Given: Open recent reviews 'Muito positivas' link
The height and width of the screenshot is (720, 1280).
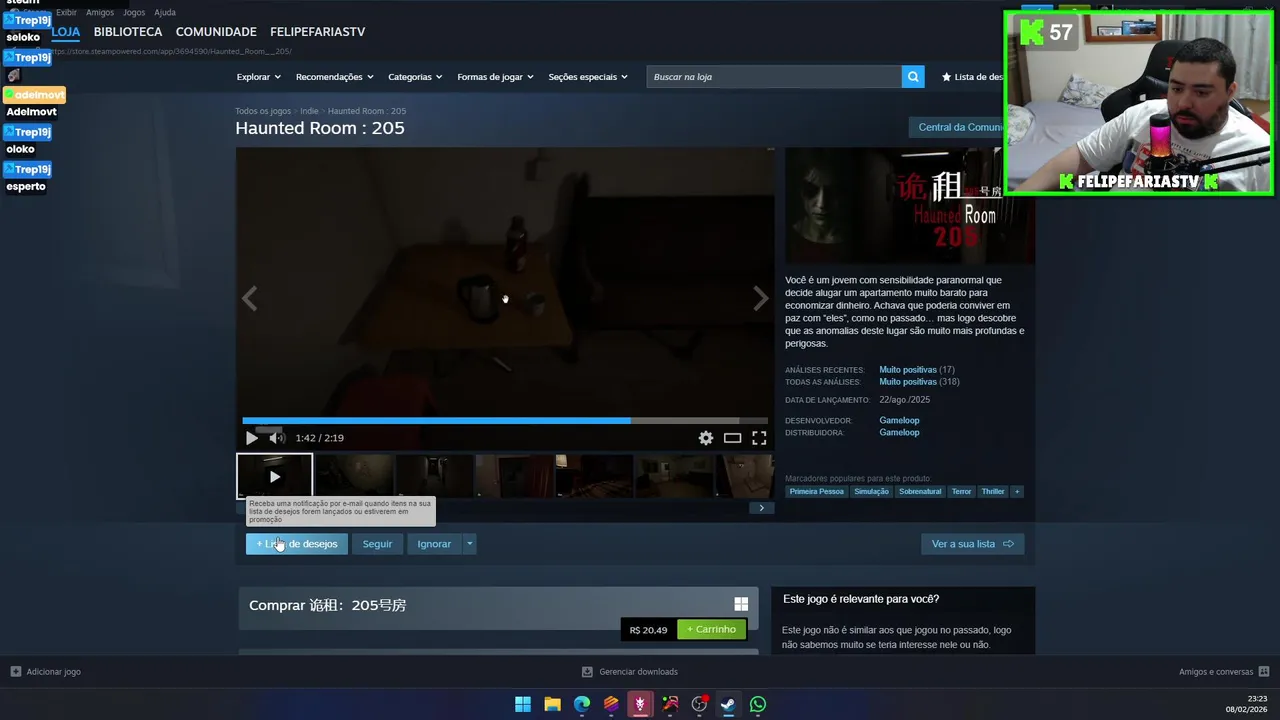Looking at the screenshot, I should tap(908, 370).
